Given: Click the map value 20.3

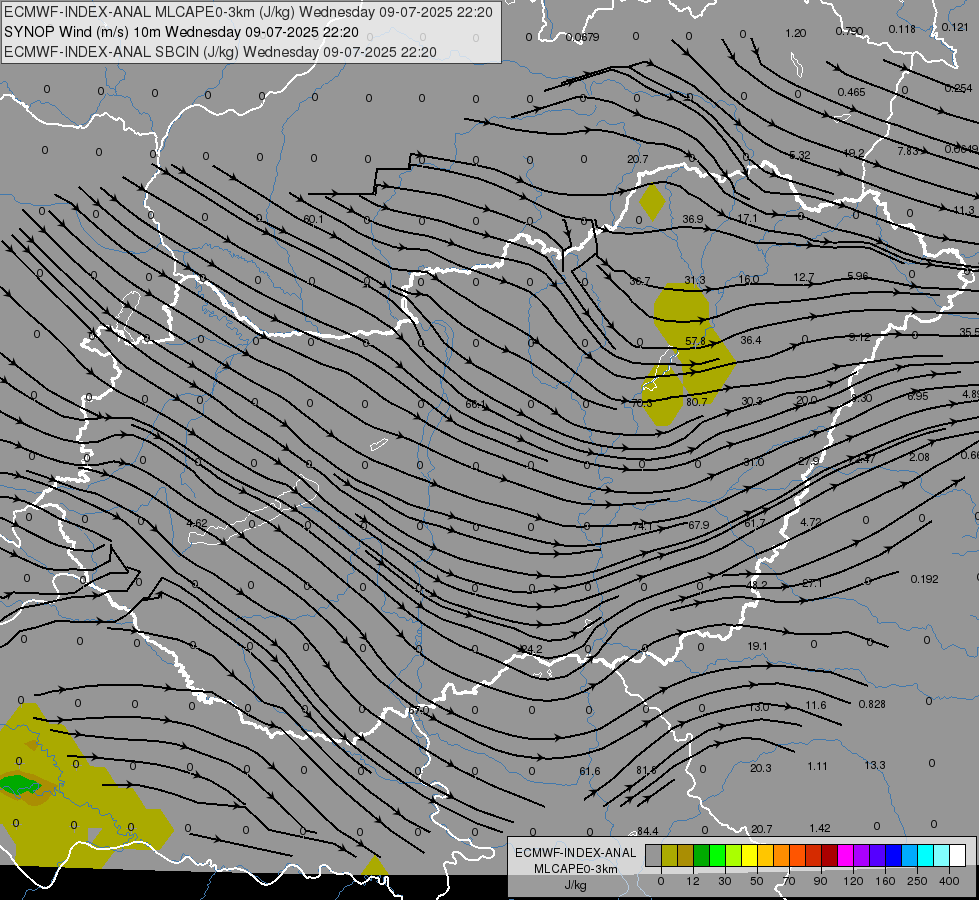Looking at the screenshot, I should coord(761,768).
